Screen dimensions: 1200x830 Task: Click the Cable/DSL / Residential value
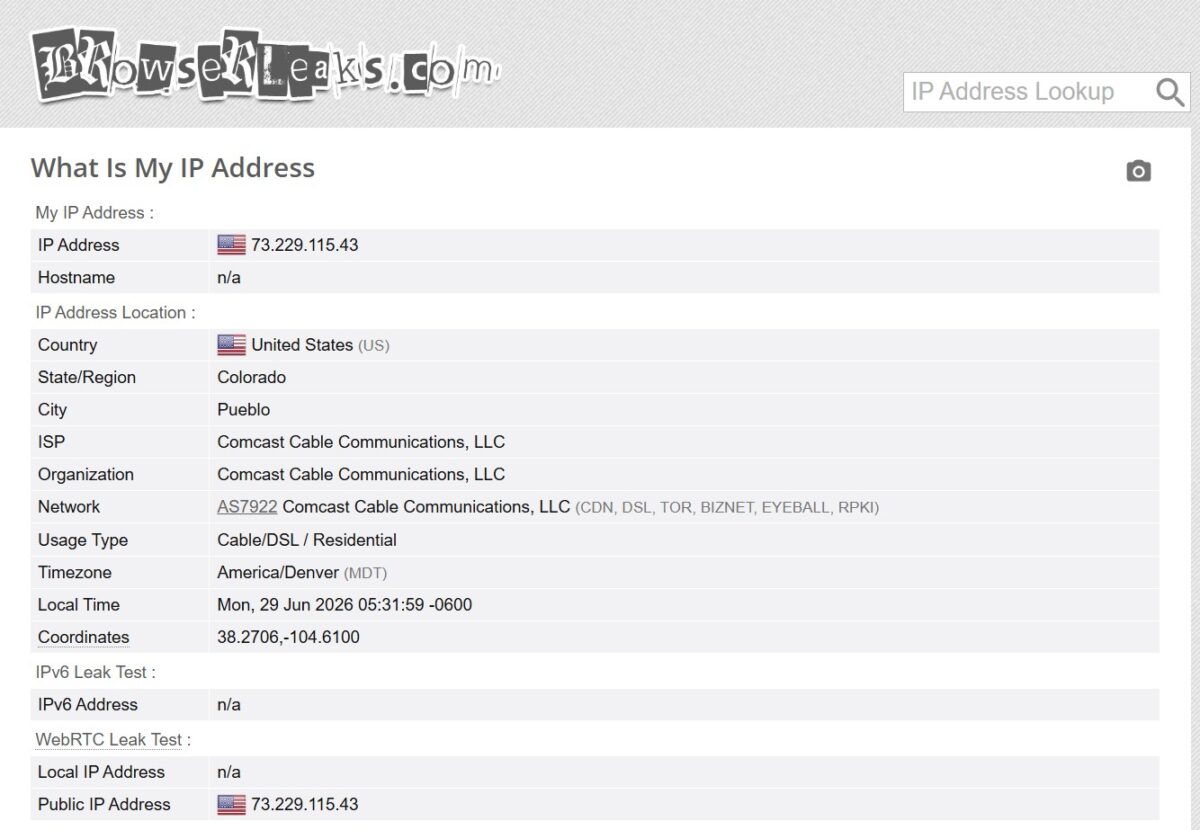(x=307, y=540)
